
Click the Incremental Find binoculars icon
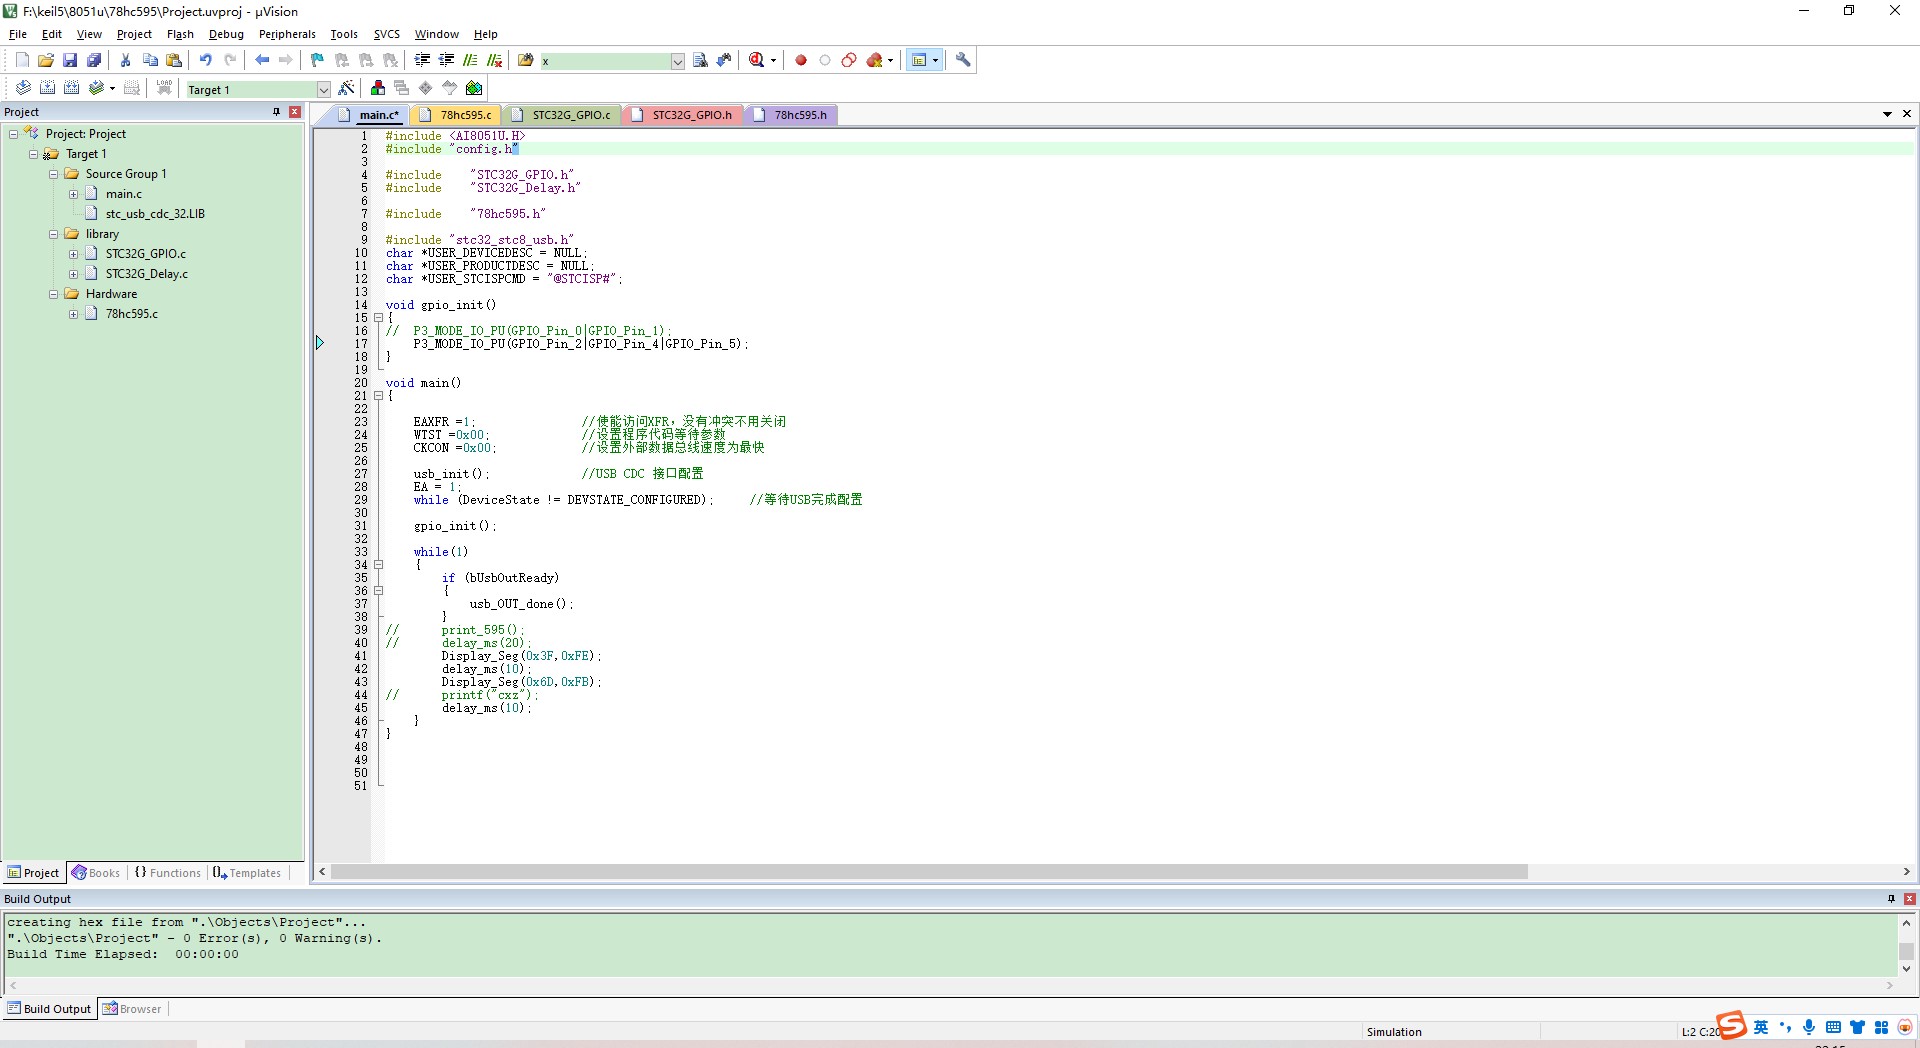[x=724, y=60]
